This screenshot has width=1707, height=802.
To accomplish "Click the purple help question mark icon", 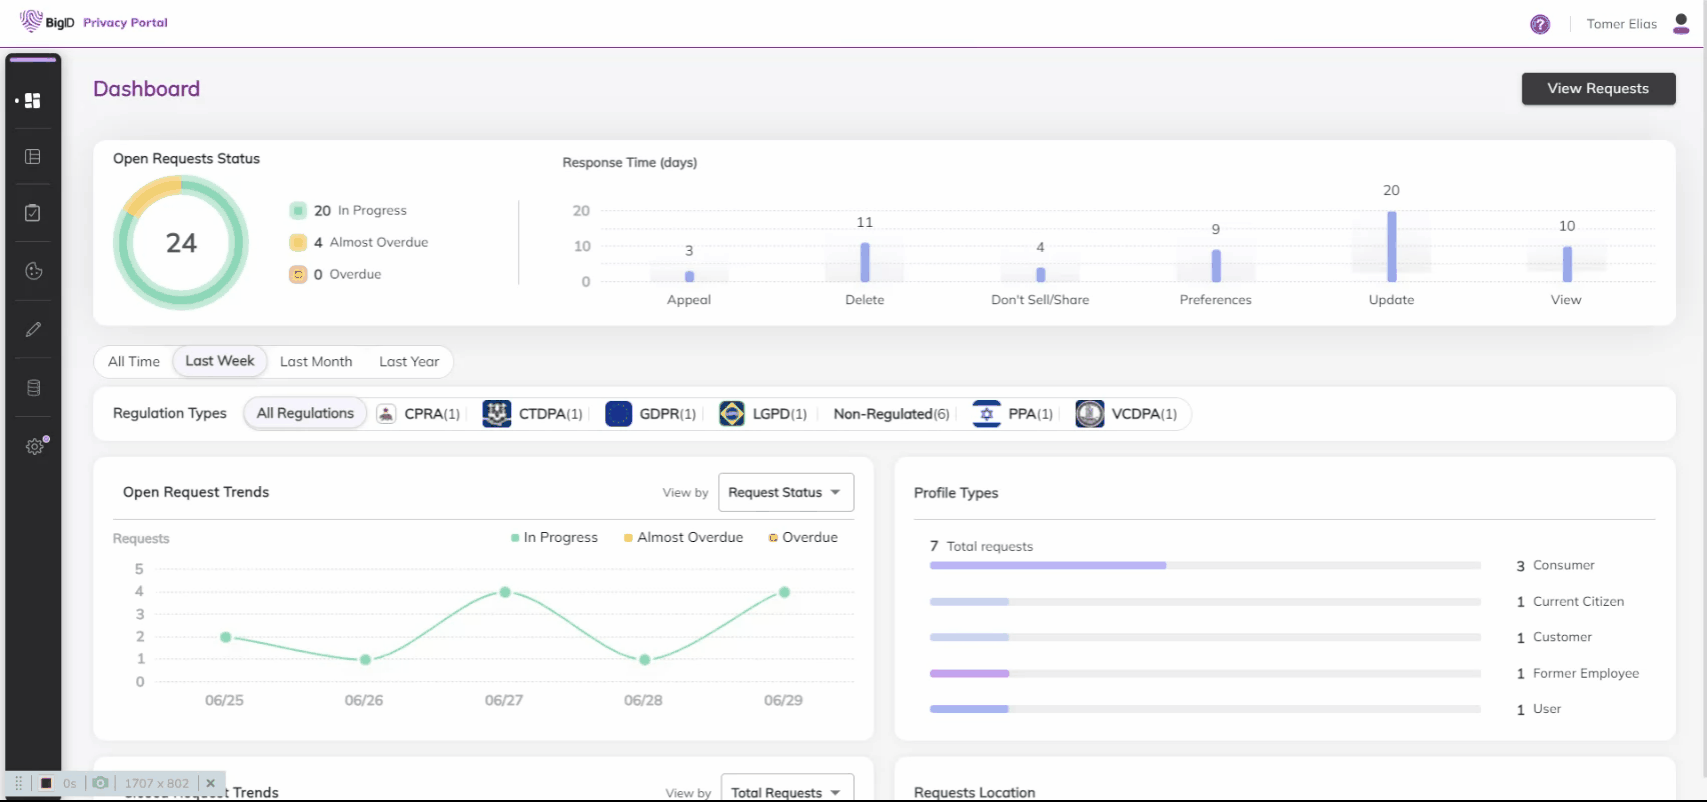I will [x=1540, y=24].
